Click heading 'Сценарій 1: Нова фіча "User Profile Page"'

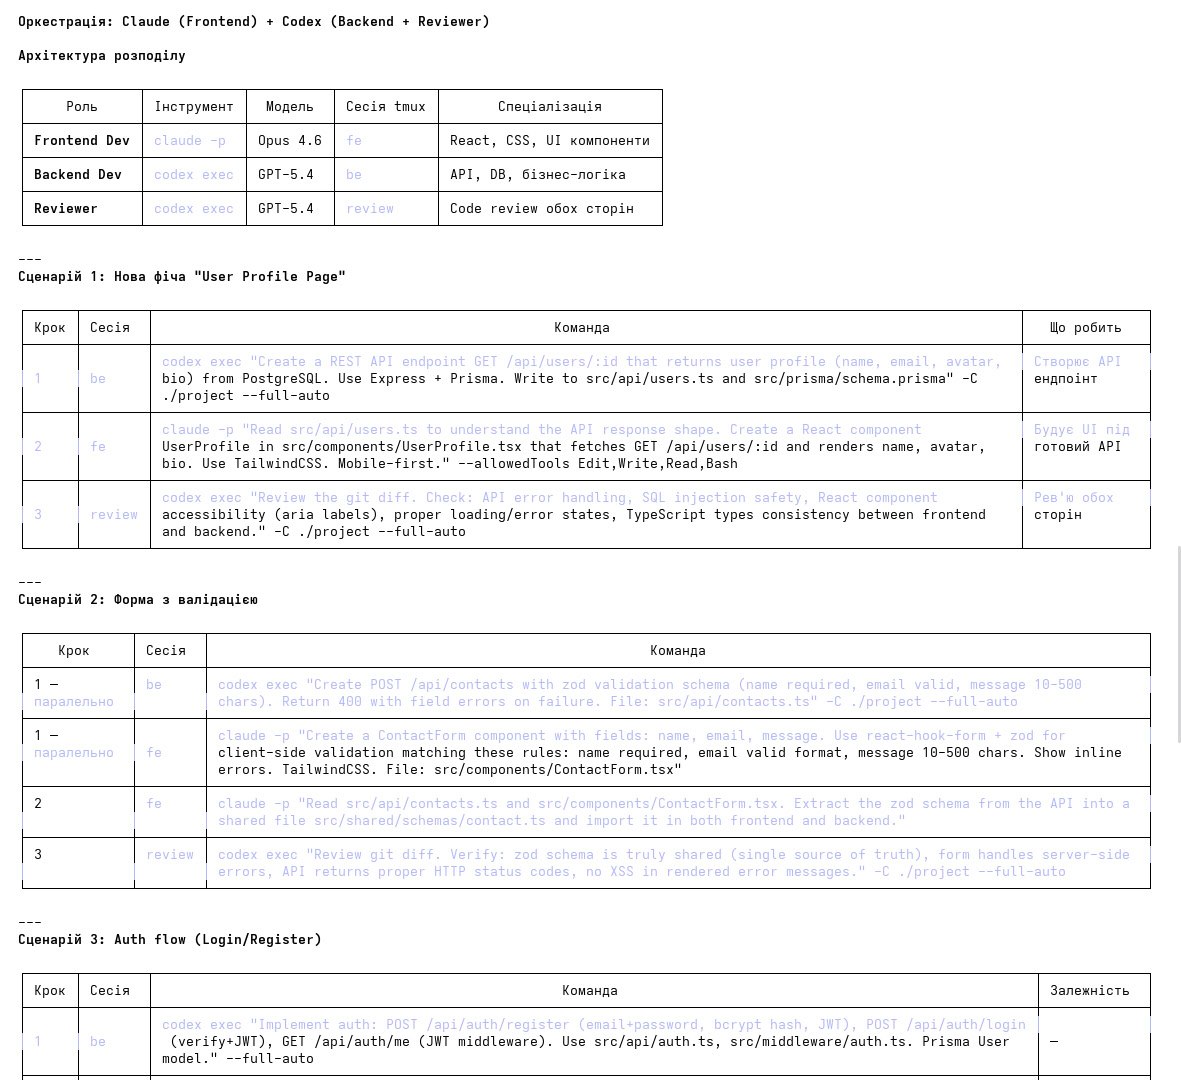182,277
